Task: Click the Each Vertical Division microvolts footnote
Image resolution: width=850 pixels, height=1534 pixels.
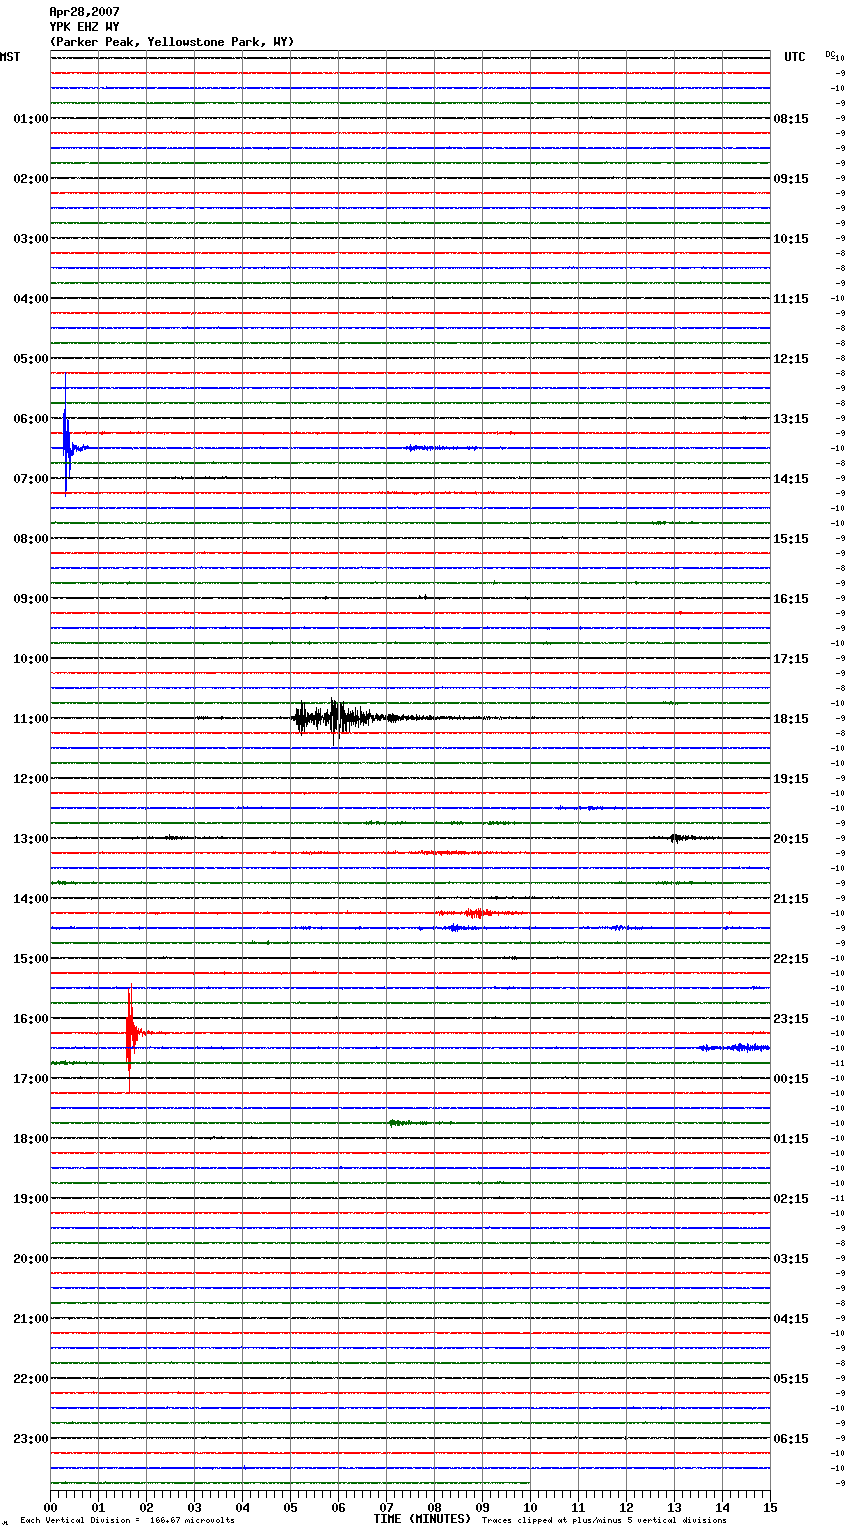Action: tap(127, 1520)
